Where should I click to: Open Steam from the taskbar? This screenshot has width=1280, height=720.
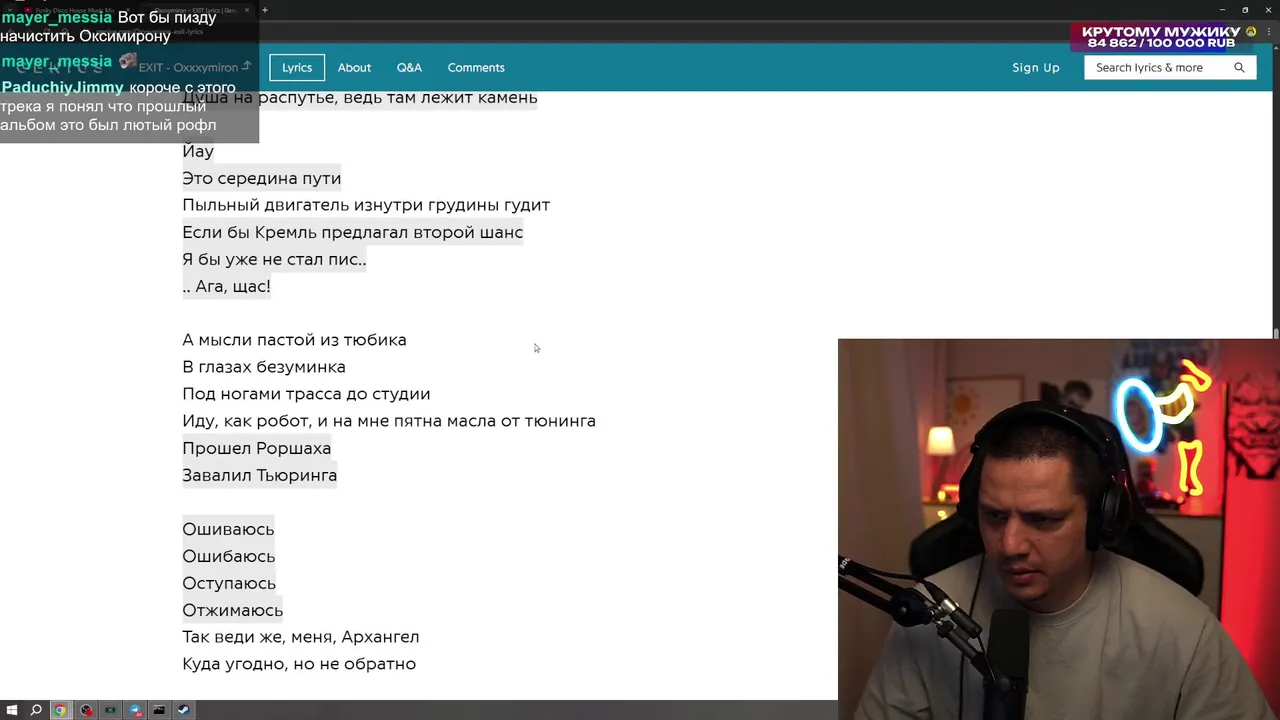pos(183,710)
